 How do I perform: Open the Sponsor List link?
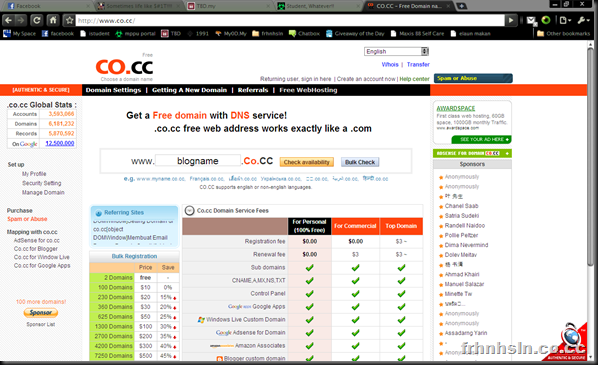[41, 324]
